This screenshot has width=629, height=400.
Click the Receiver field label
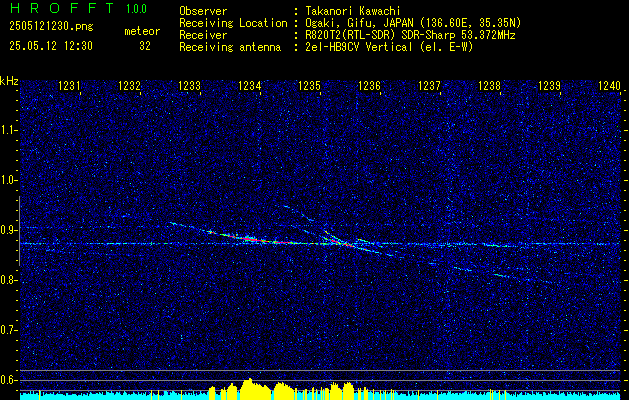[x=203, y=35]
